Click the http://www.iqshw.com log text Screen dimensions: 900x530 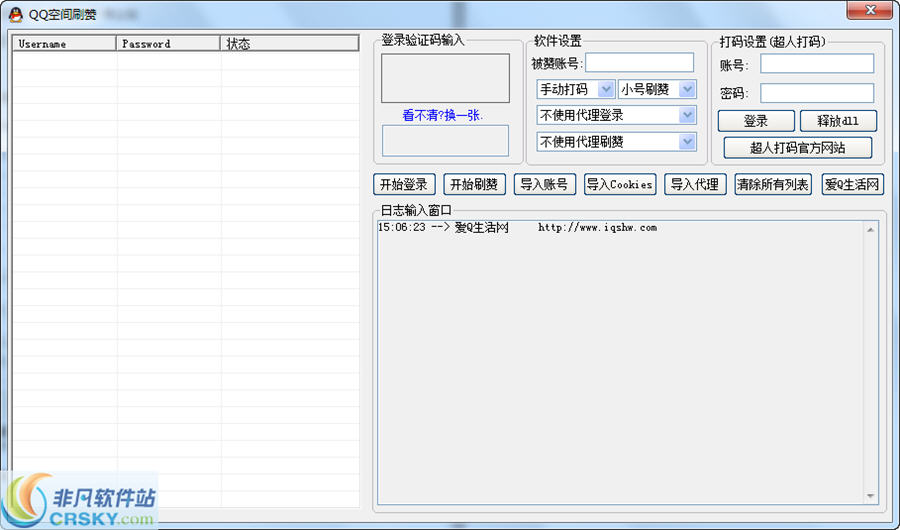tap(598, 228)
